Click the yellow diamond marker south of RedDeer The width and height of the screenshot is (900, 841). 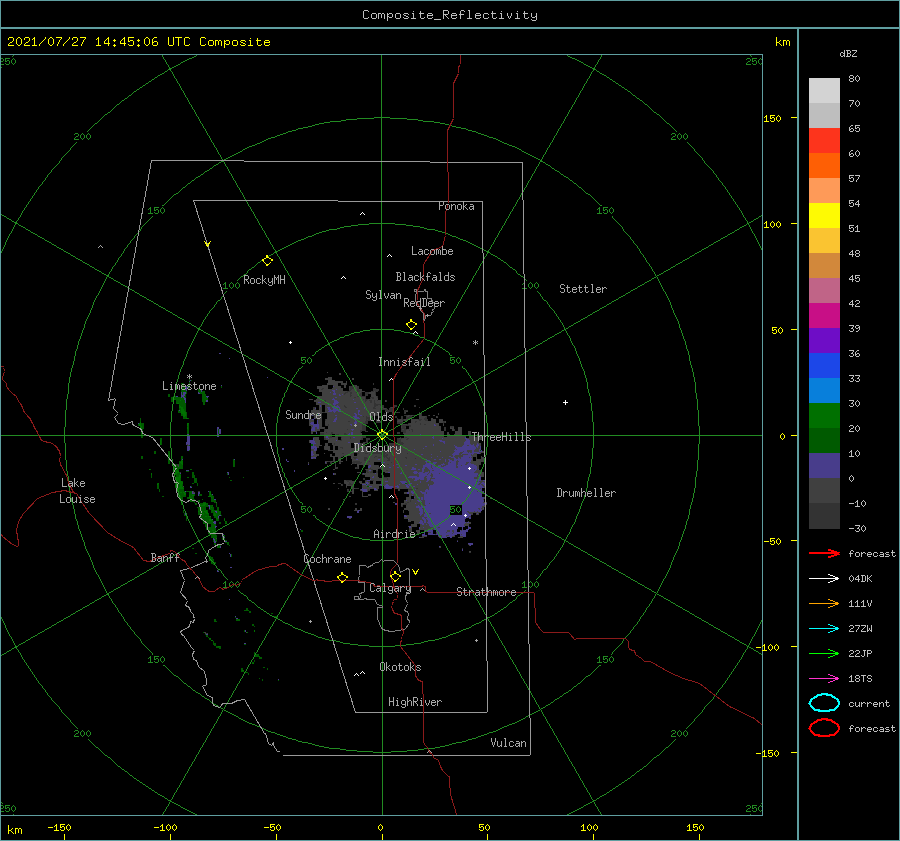[x=412, y=325]
